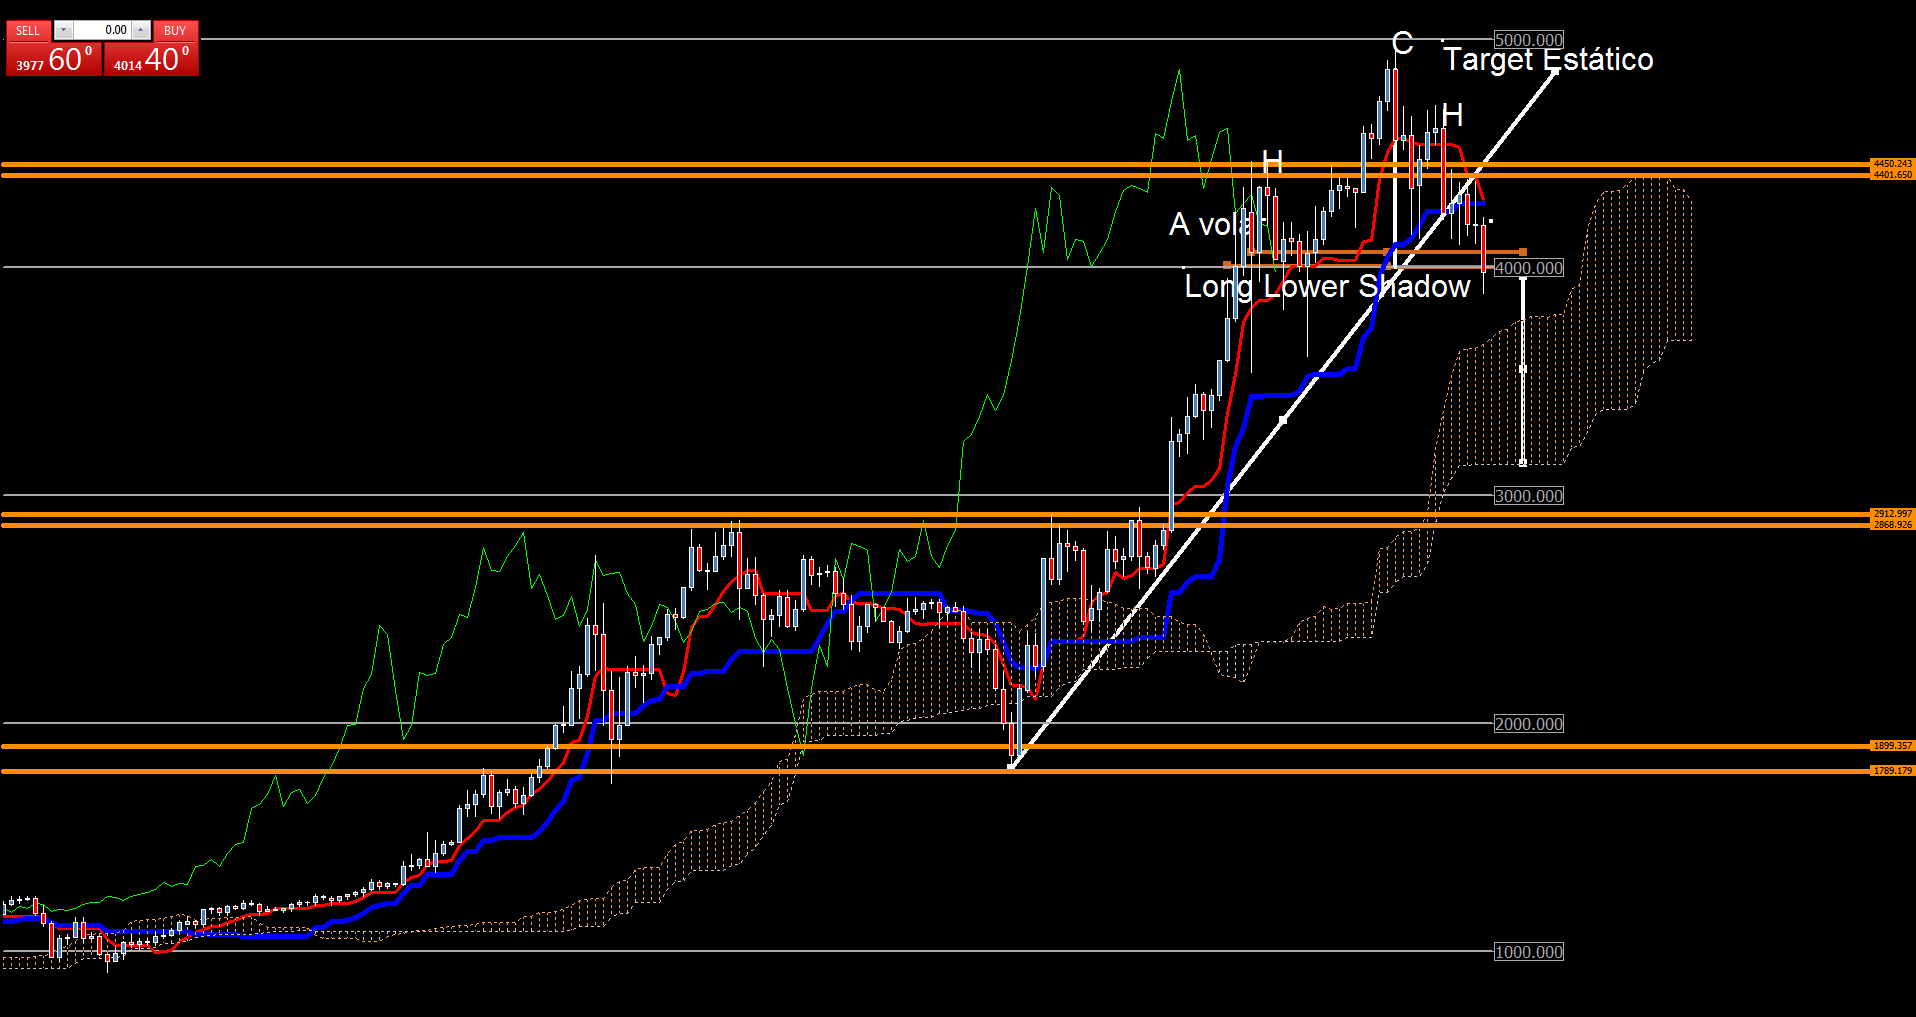Screen dimensions: 1916x1017
Task: Click the 'H' label above A vola
Action: [1272, 161]
